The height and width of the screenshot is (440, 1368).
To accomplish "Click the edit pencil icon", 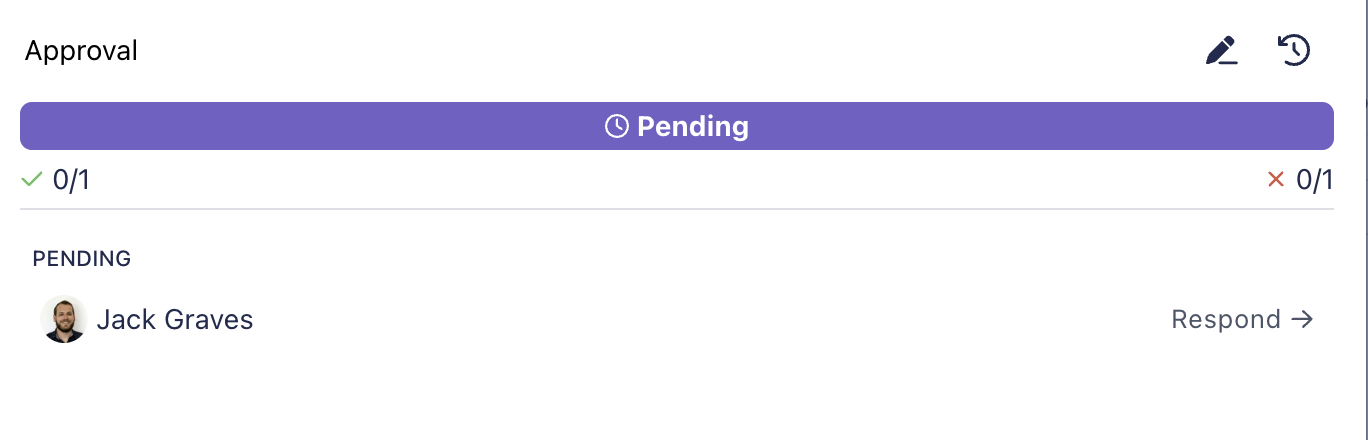I will tap(1221, 50).
